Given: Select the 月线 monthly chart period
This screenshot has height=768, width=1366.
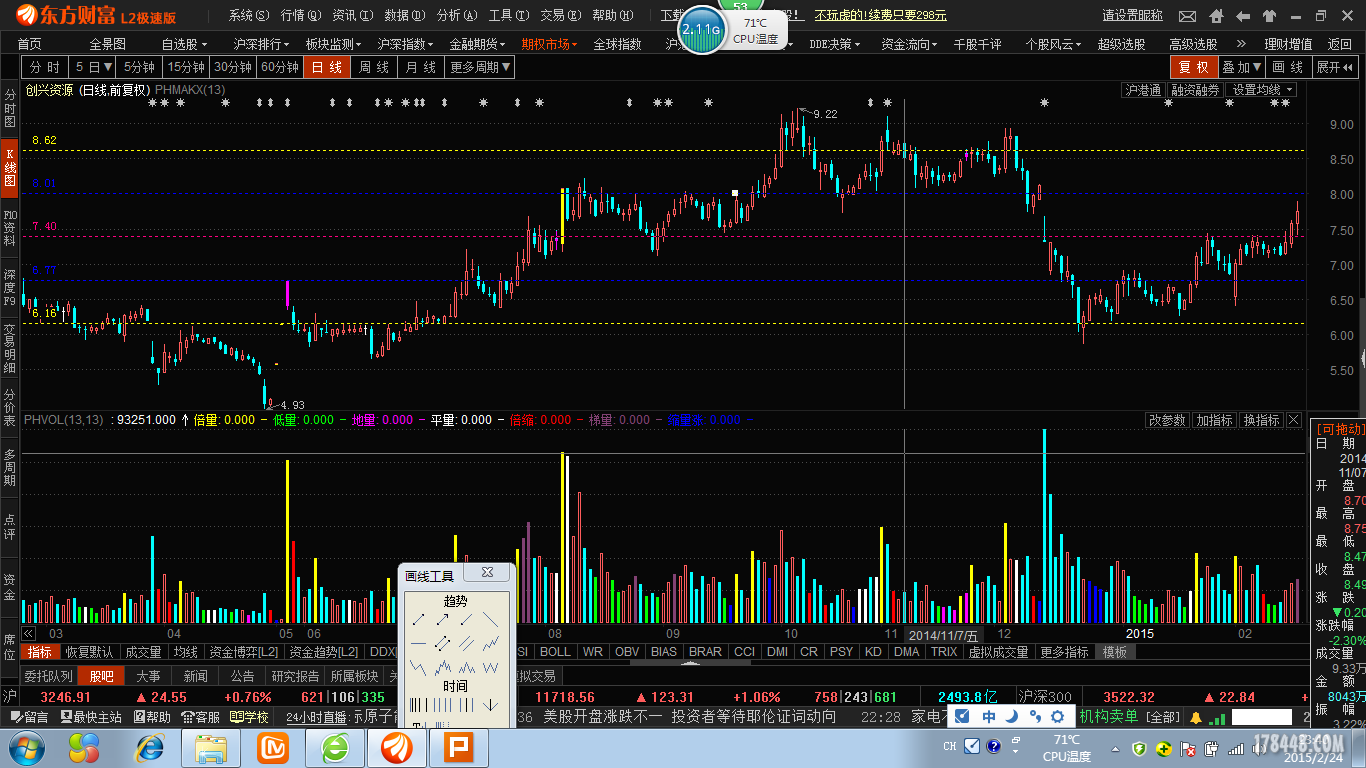Looking at the screenshot, I should click(x=421, y=67).
